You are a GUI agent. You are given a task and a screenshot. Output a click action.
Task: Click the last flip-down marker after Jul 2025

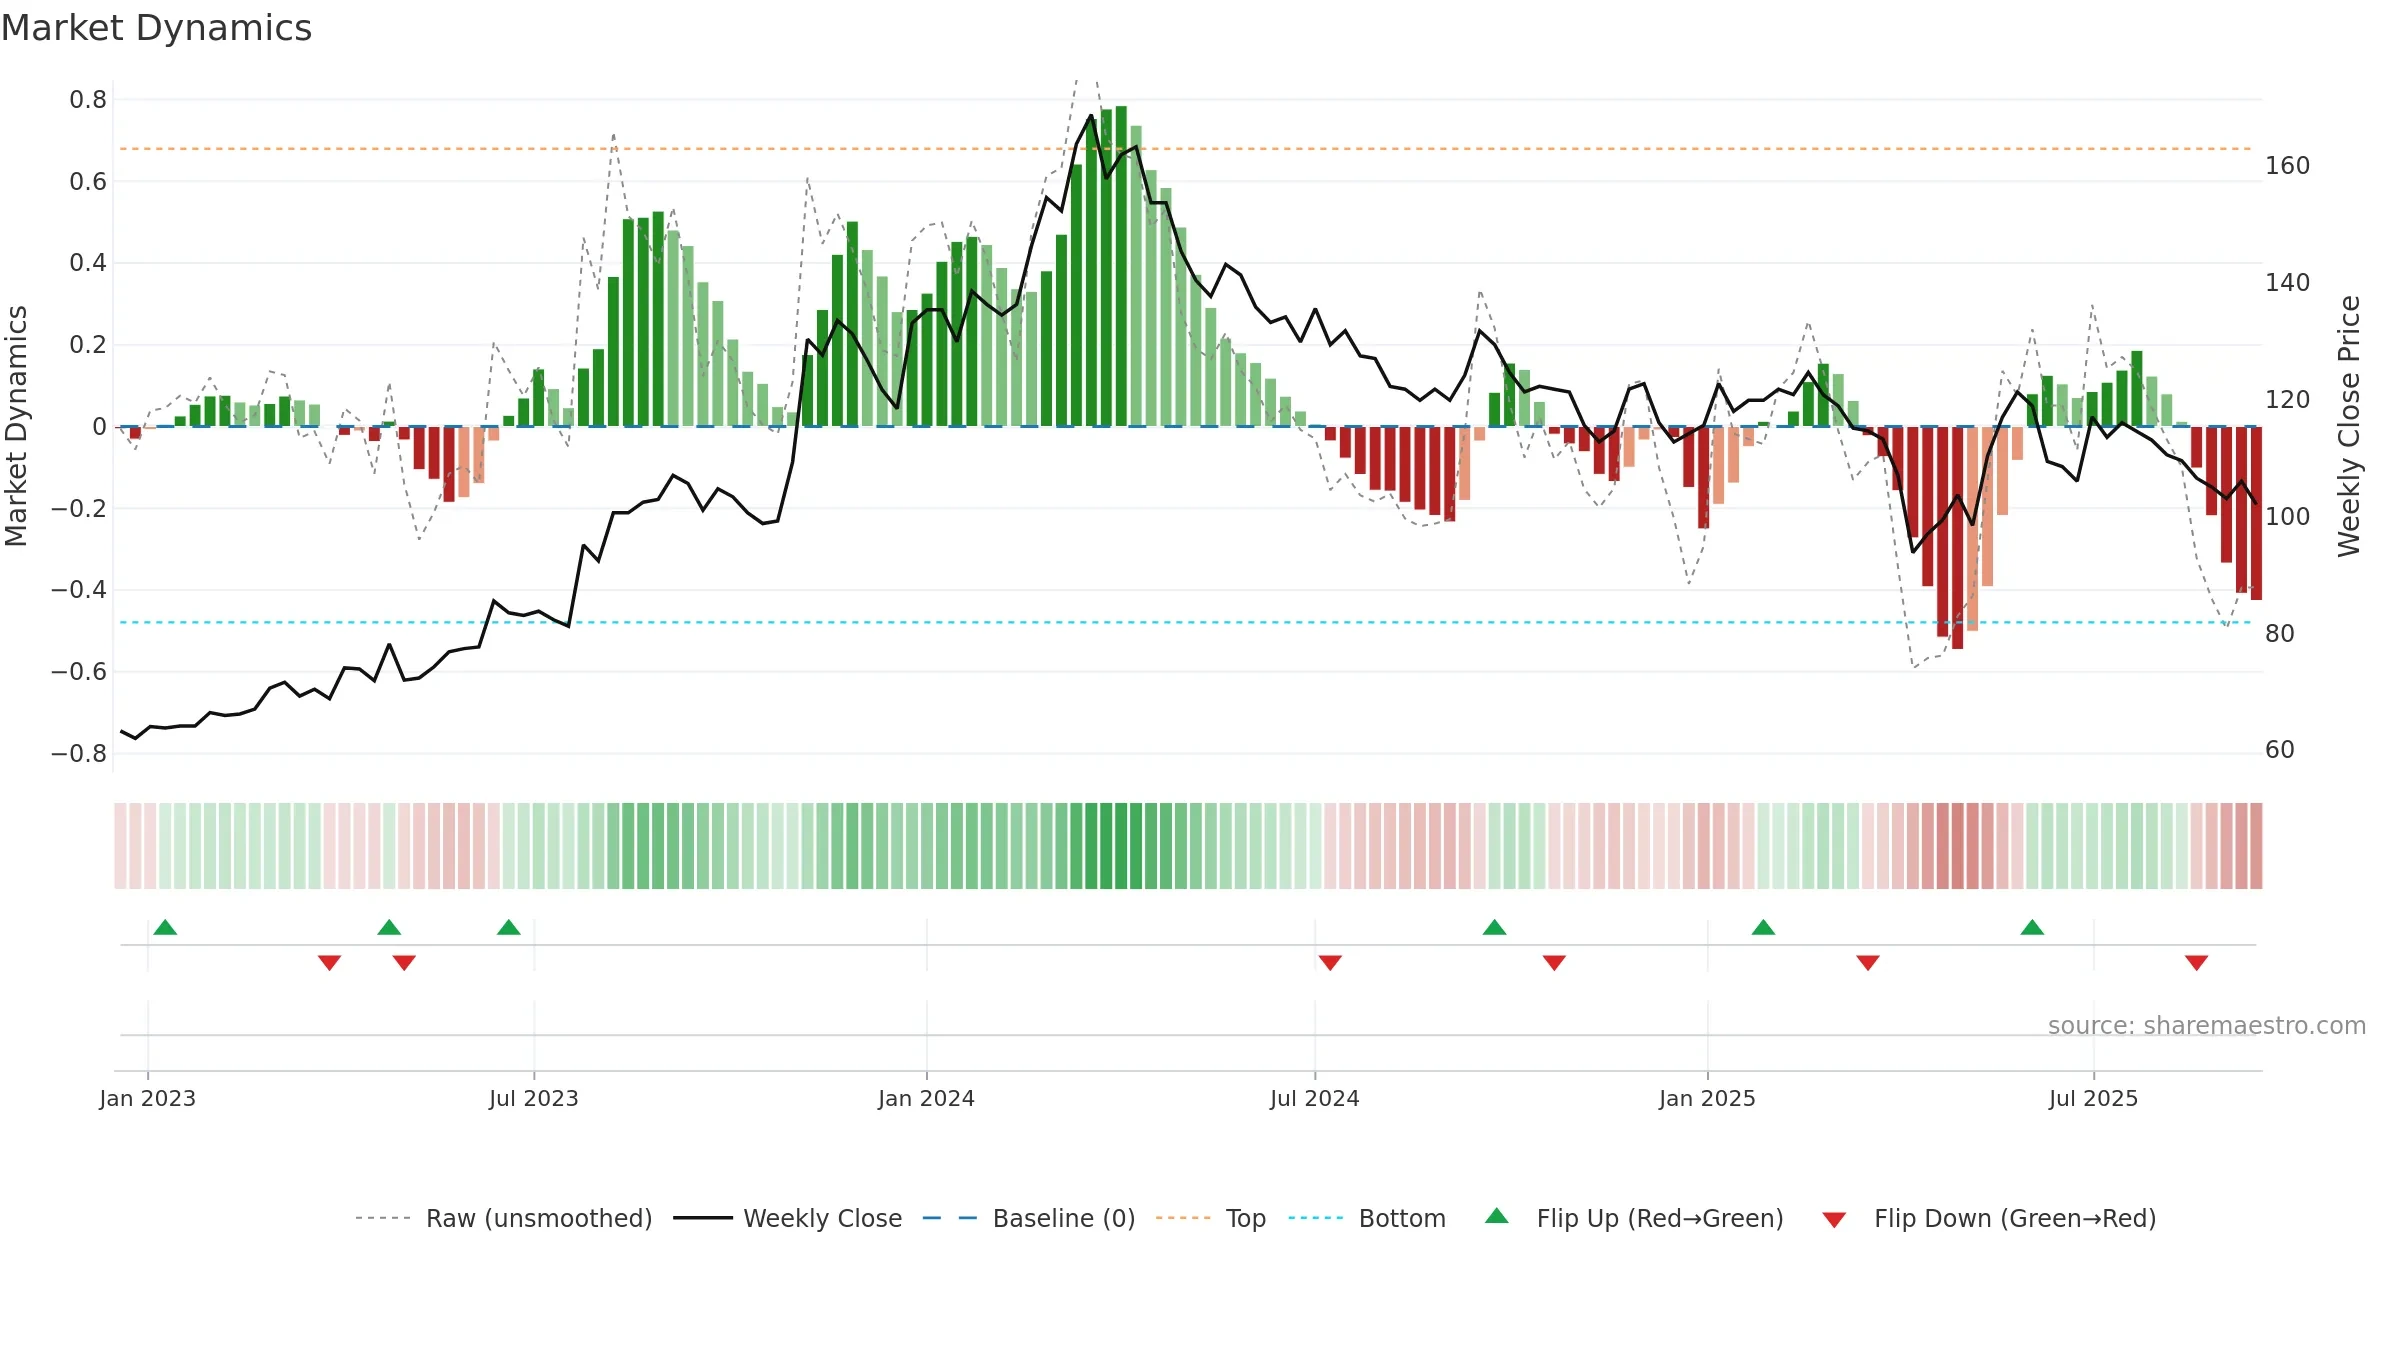pos(2197,962)
